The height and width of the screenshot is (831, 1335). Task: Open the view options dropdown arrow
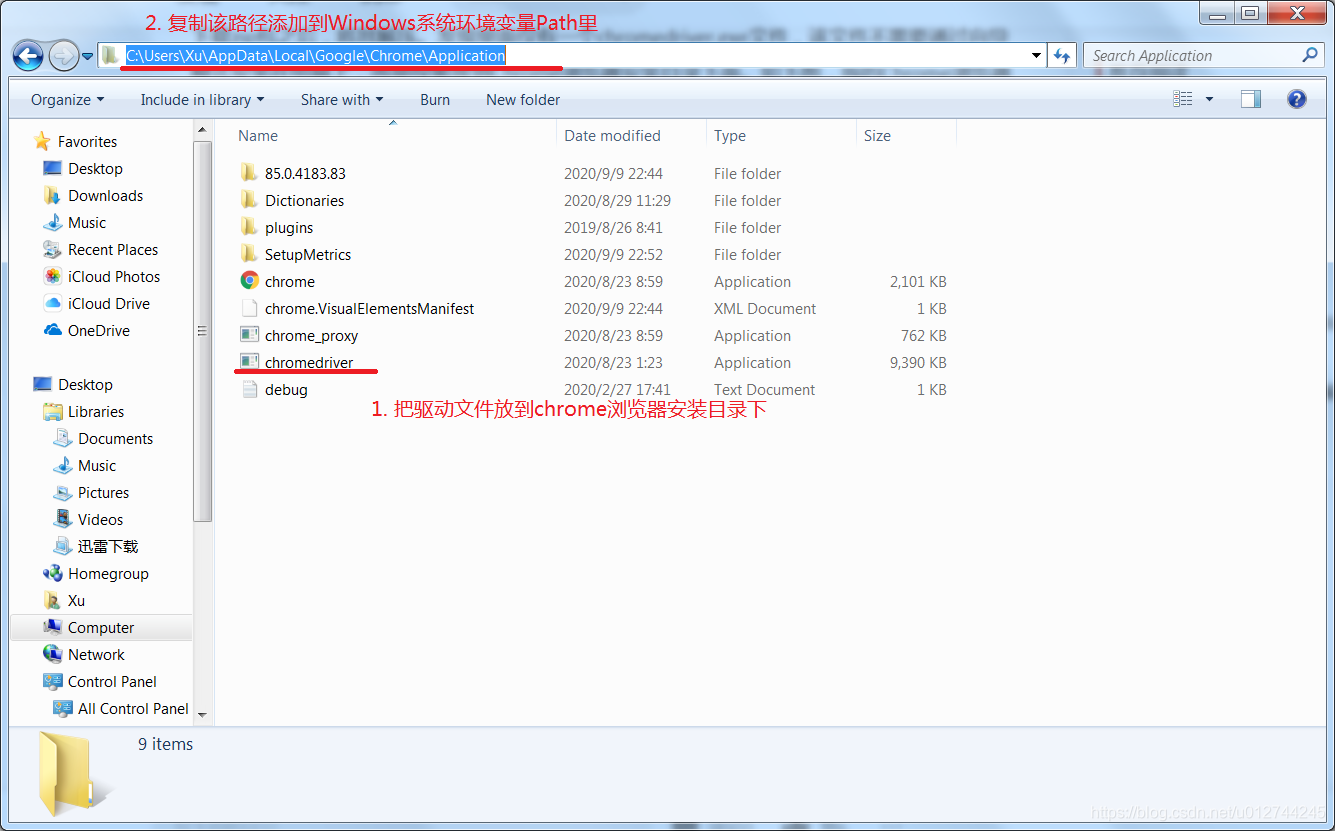[1209, 99]
